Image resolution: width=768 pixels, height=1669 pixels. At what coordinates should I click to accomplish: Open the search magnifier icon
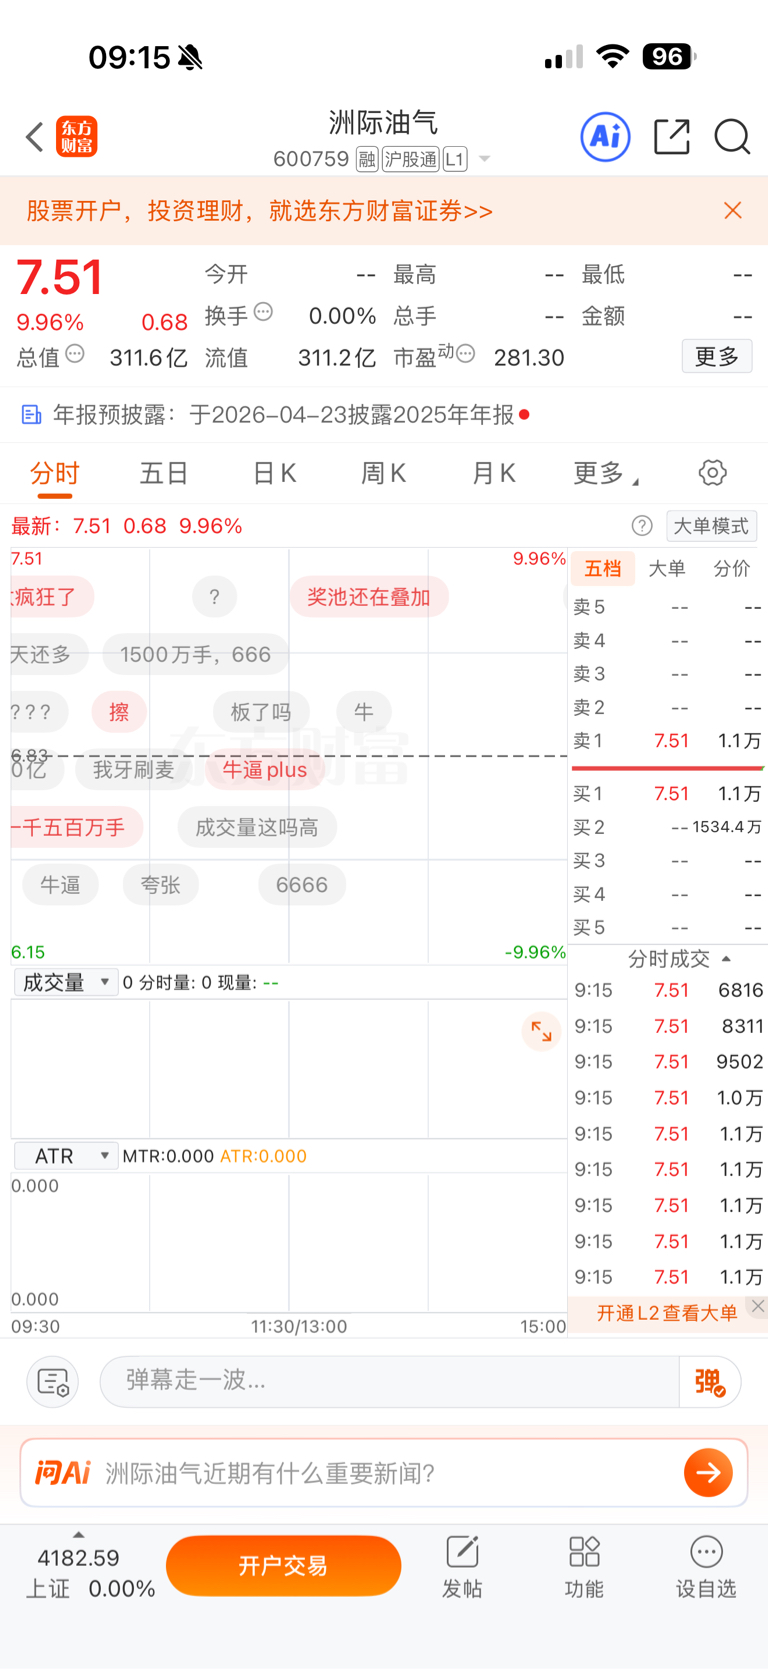pos(732,137)
